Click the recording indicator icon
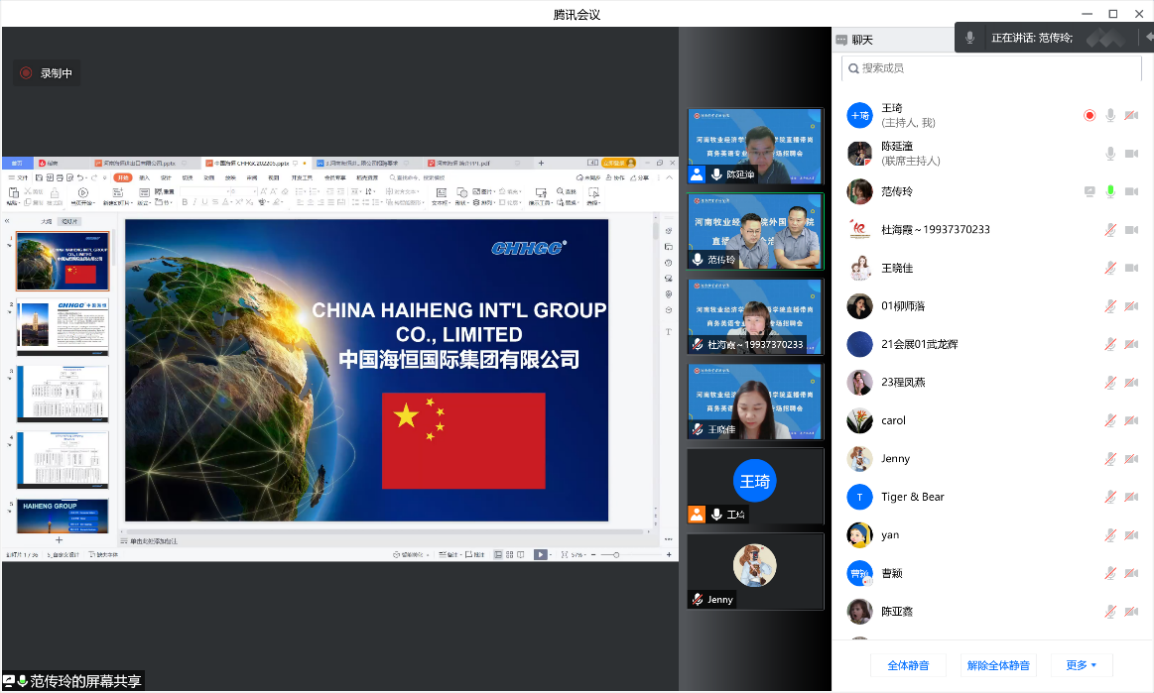This screenshot has width=1154, height=693. 26,73
